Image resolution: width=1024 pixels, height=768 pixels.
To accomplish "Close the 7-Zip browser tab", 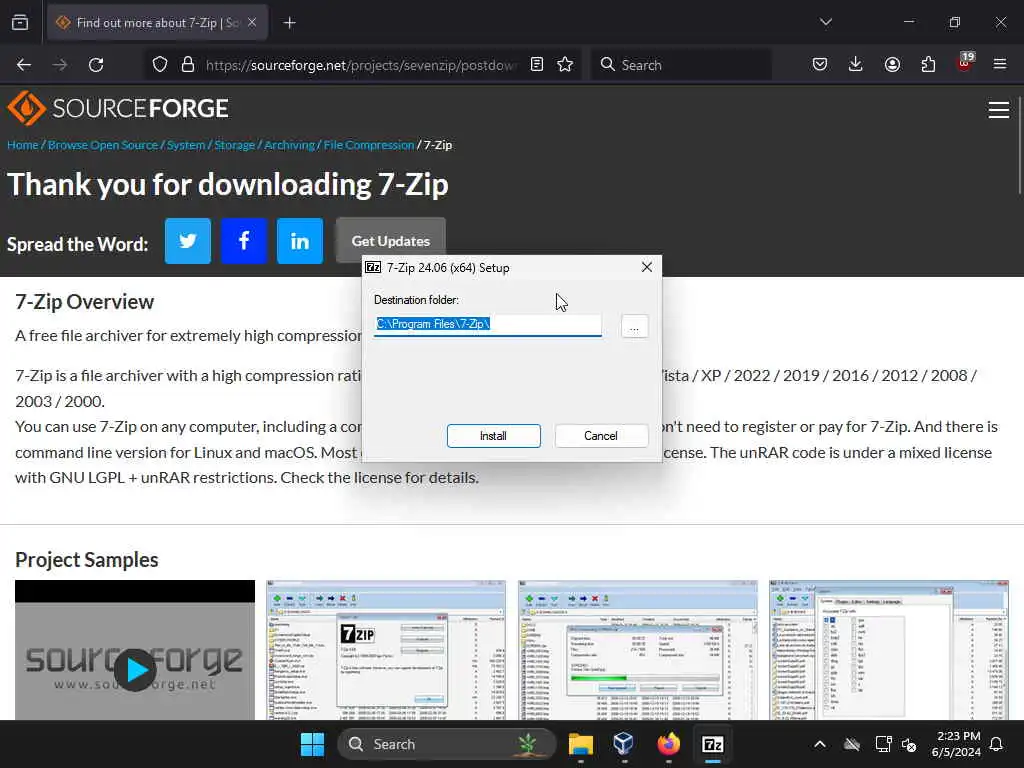I will (252, 23).
